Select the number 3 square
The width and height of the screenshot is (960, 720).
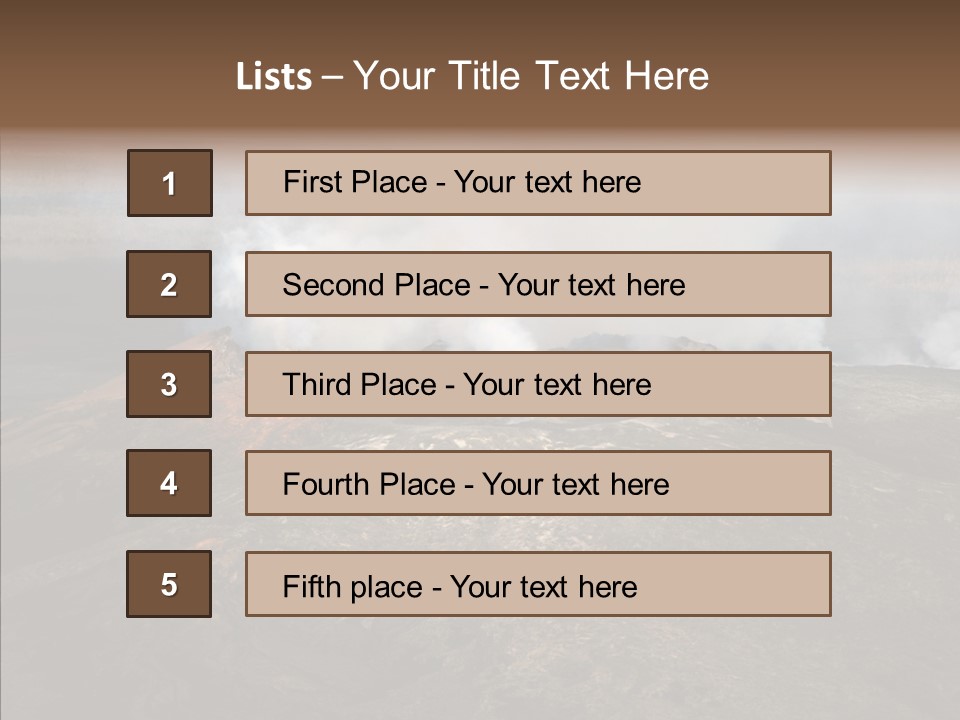[169, 384]
